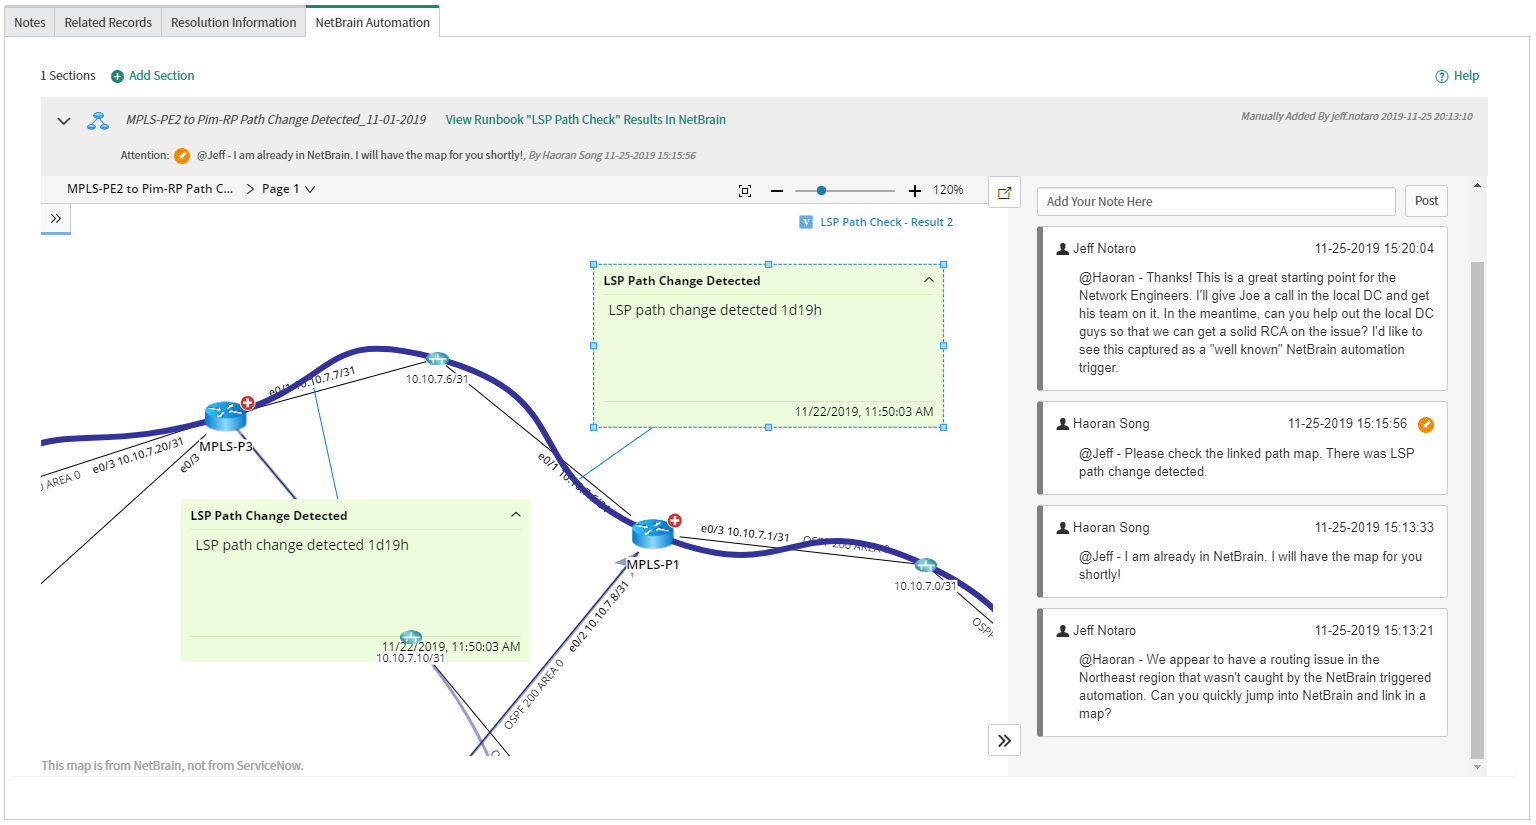Collapse the lower LSP Path Change Detected note

tap(515, 515)
